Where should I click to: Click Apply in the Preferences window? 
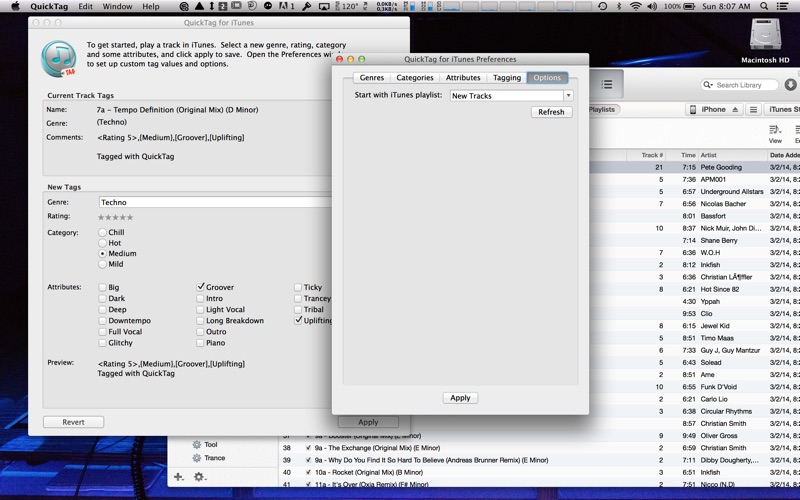click(x=460, y=398)
